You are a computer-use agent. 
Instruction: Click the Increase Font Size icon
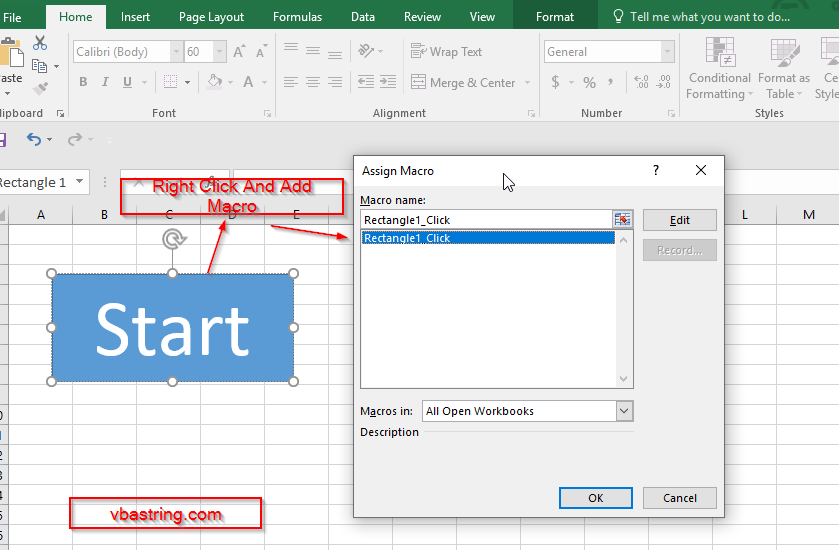pyautogui.click(x=238, y=52)
